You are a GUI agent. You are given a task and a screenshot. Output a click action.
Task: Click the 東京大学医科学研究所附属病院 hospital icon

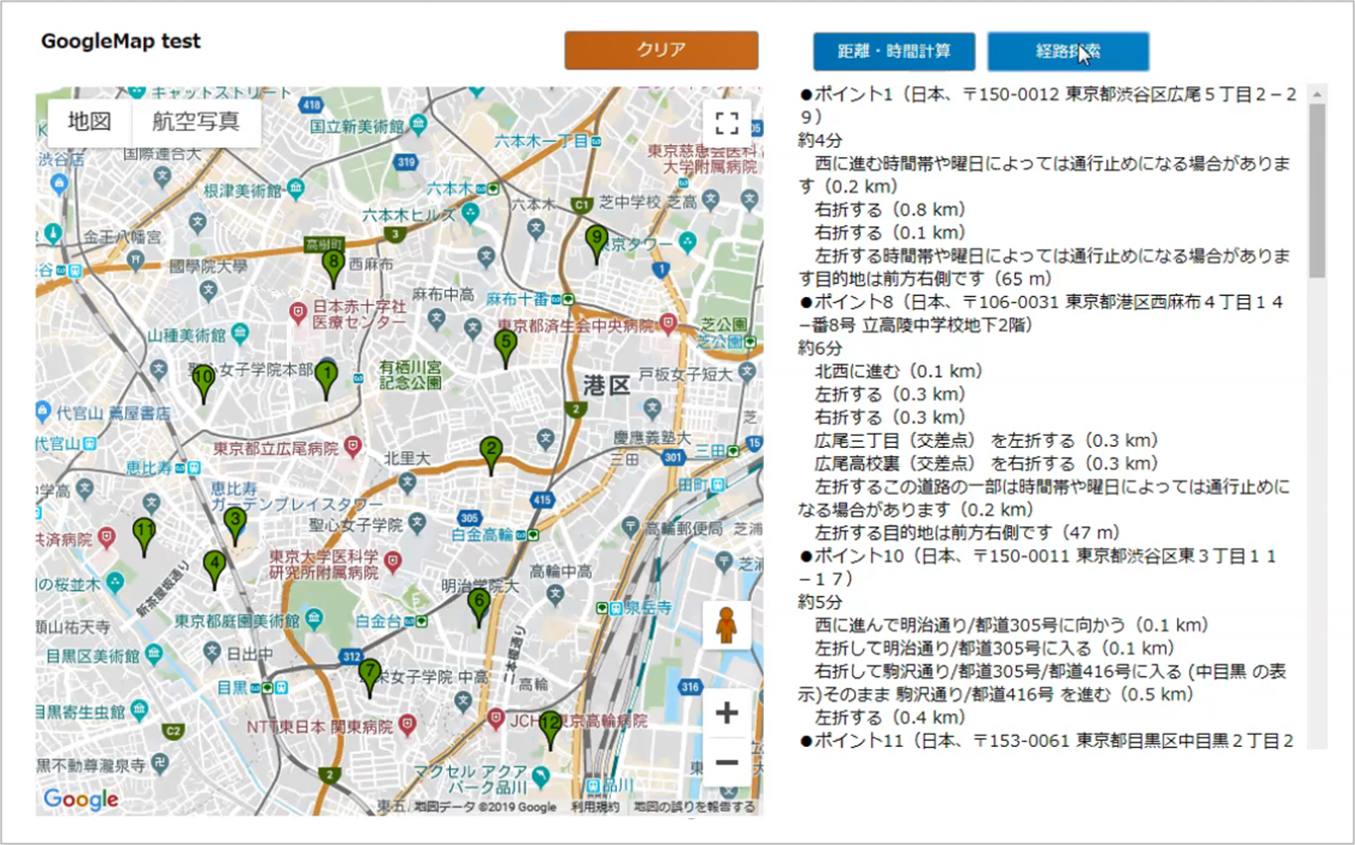coord(392,564)
